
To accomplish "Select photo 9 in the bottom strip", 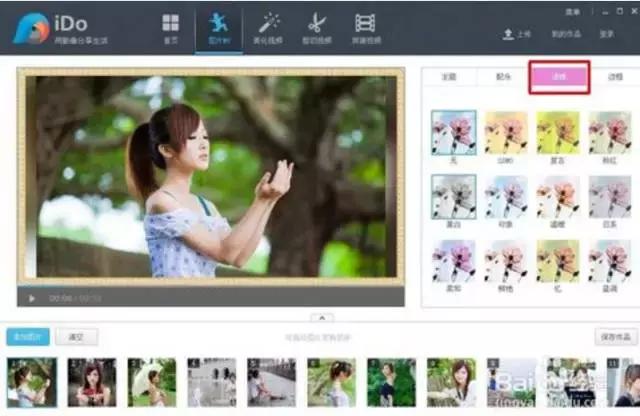I will pyautogui.click(x=511, y=382).
